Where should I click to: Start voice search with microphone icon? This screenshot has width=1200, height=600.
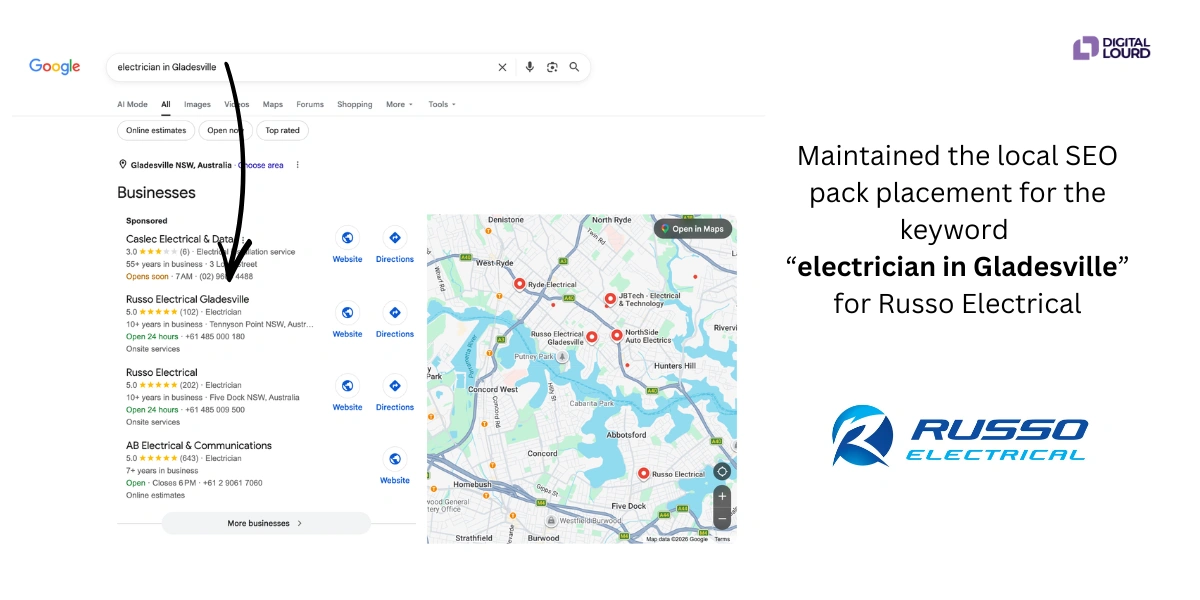click(530, 67)
